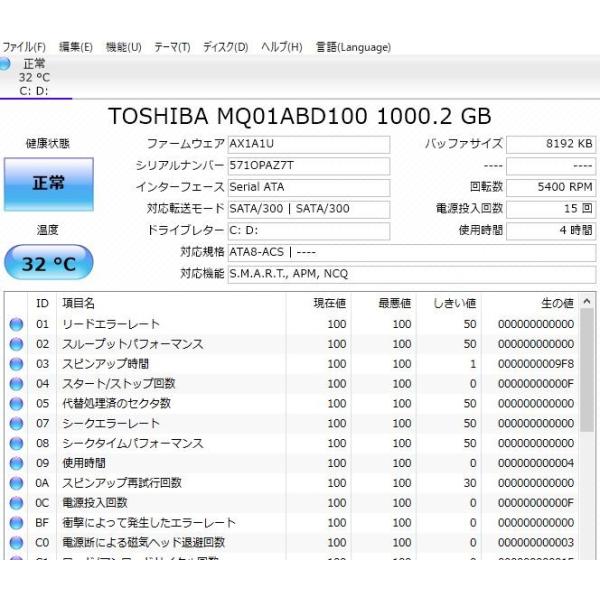
Task: Click the status icon for ID 03 スピンアップ時間
Action: click(16, 364)
